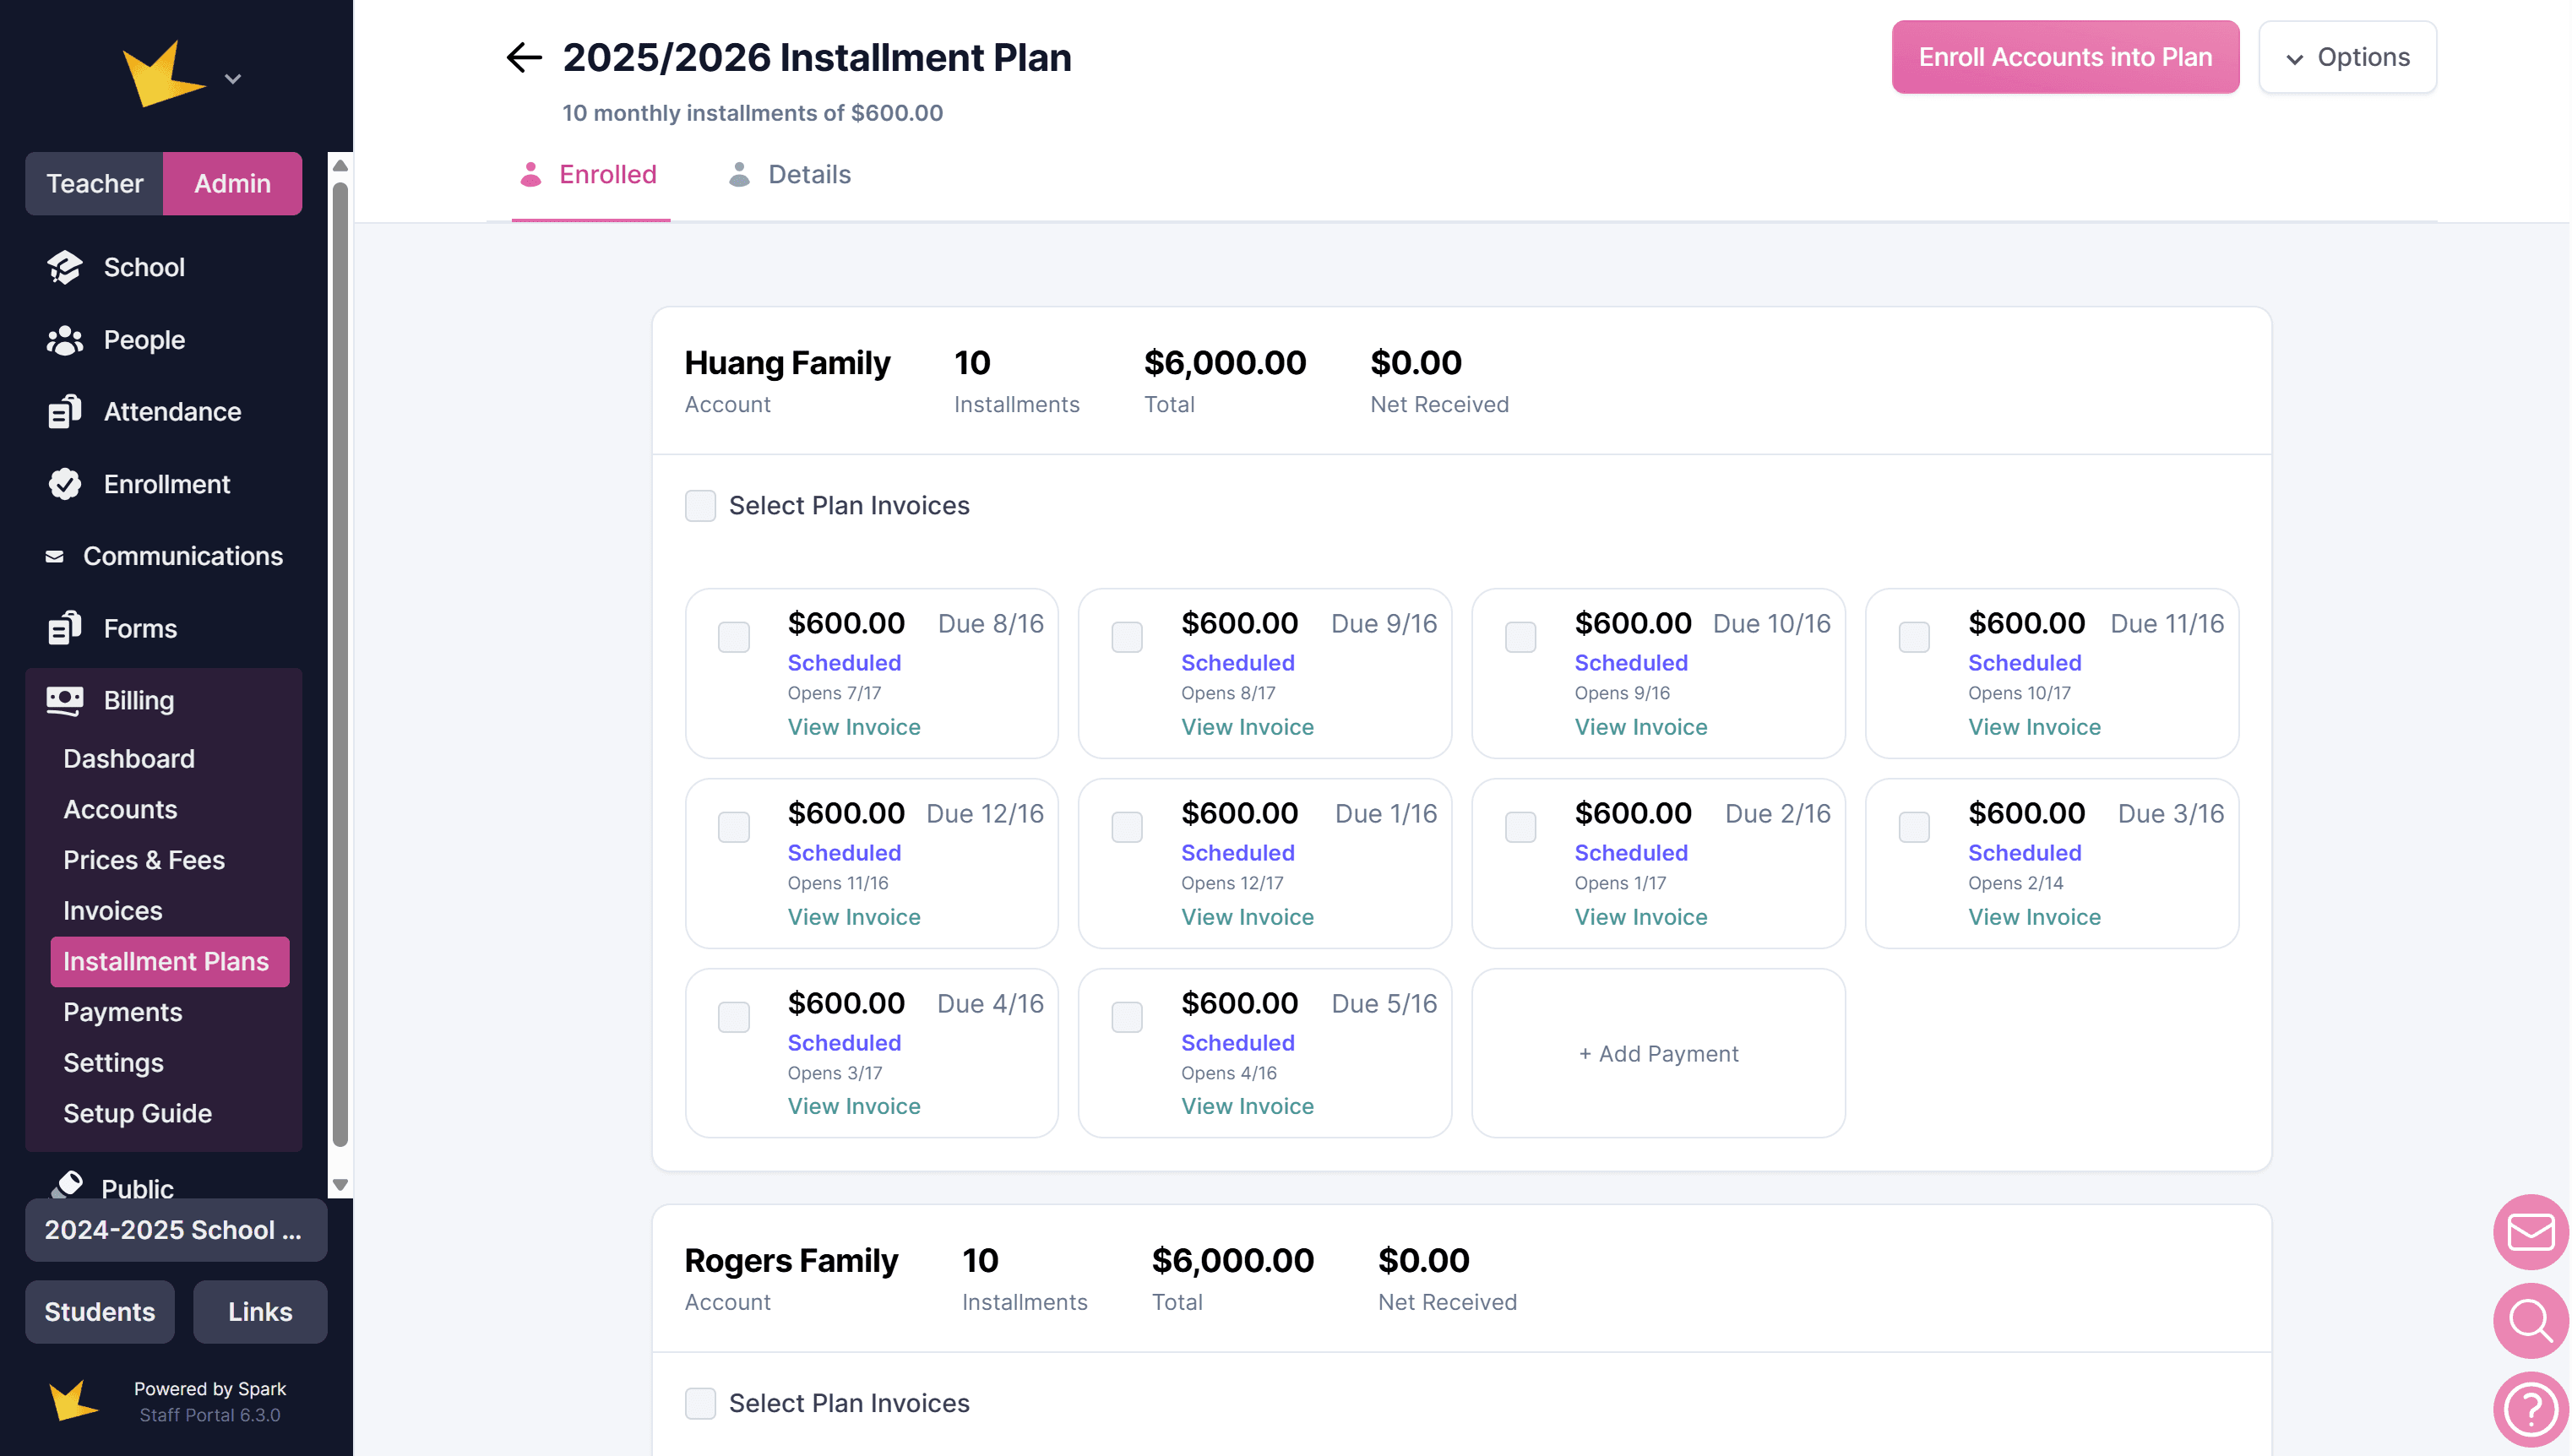The image size is (2572, 1456).
Task: Open the School graduation cap icon
Action: [65, 267]
